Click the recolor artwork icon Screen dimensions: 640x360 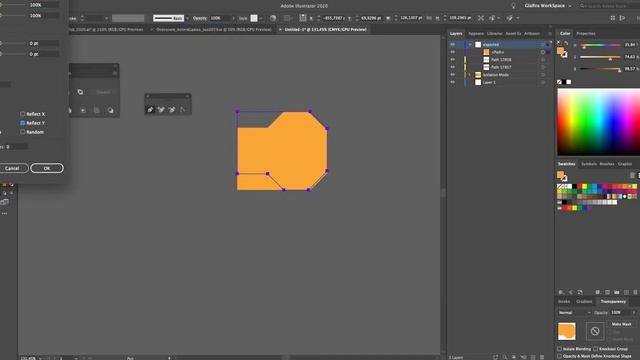coord(273,18)
